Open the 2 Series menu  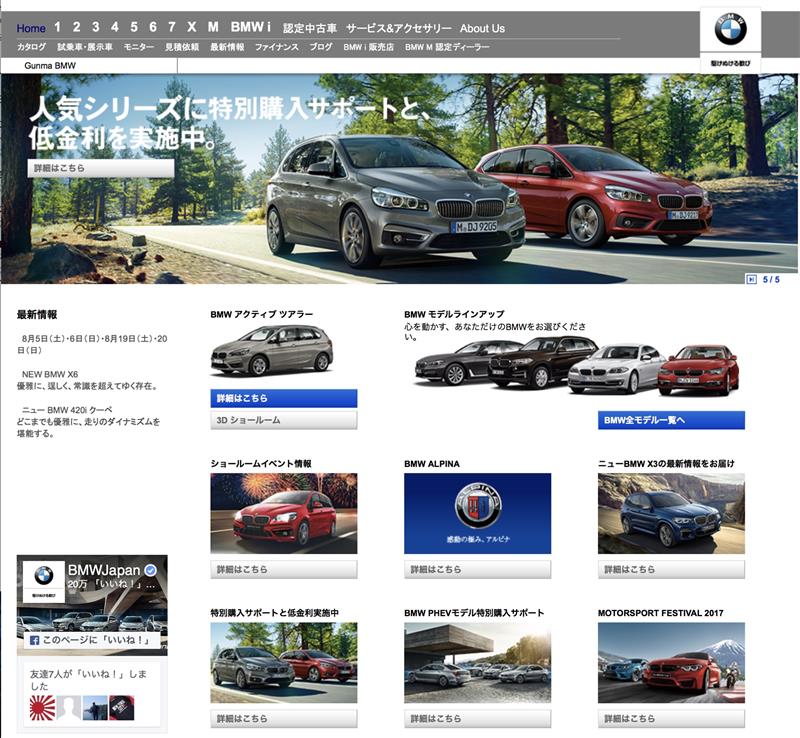point(77,27)
